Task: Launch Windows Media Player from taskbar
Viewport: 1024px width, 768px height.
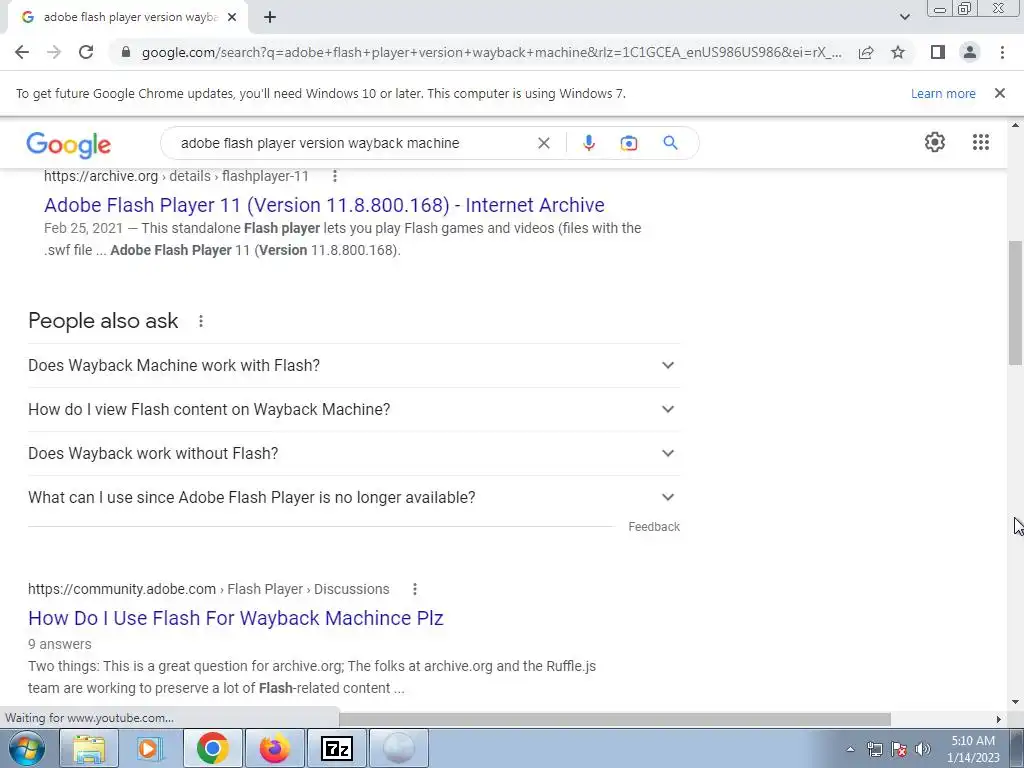Action: point(150,748)
